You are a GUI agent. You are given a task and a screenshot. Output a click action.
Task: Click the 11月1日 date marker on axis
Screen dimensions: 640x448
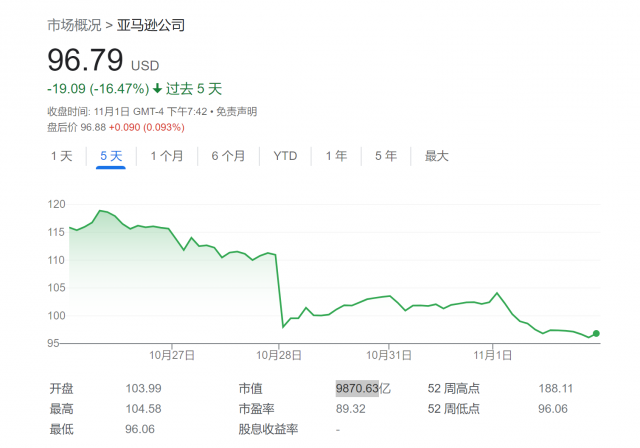pyautogui.click(x=493, y=355)
